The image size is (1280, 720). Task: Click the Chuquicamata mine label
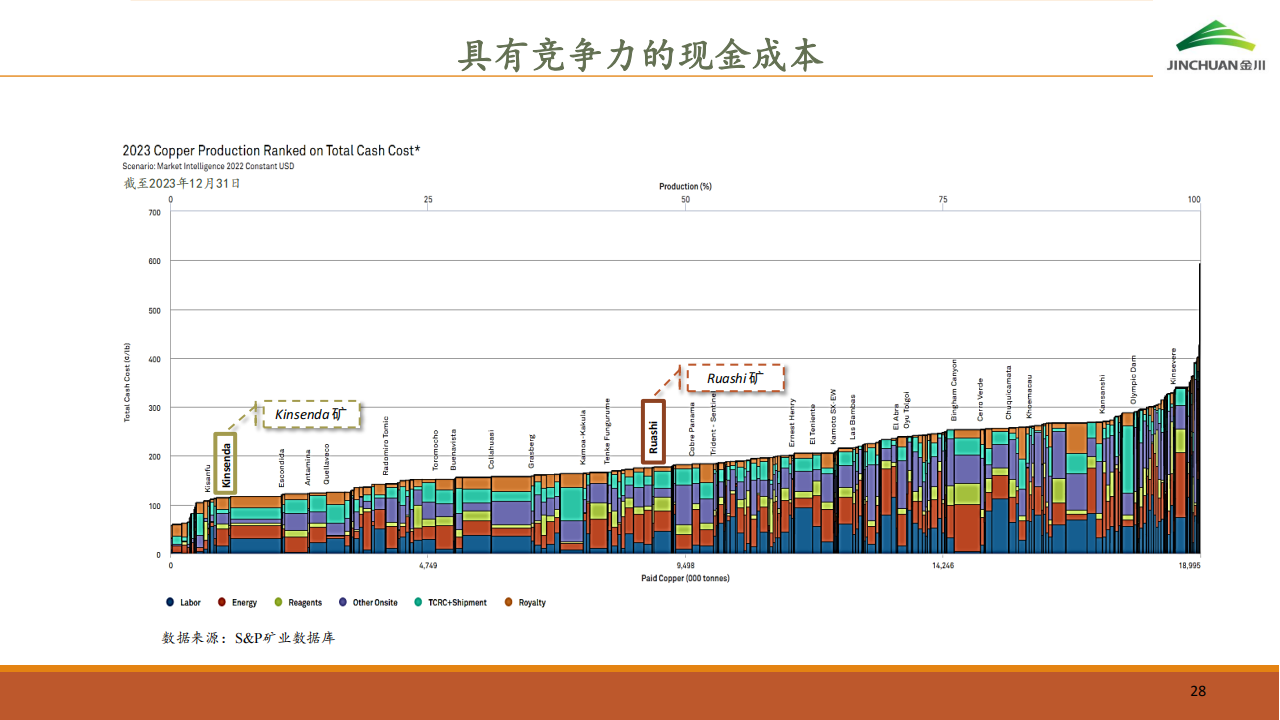(1009, 392)
